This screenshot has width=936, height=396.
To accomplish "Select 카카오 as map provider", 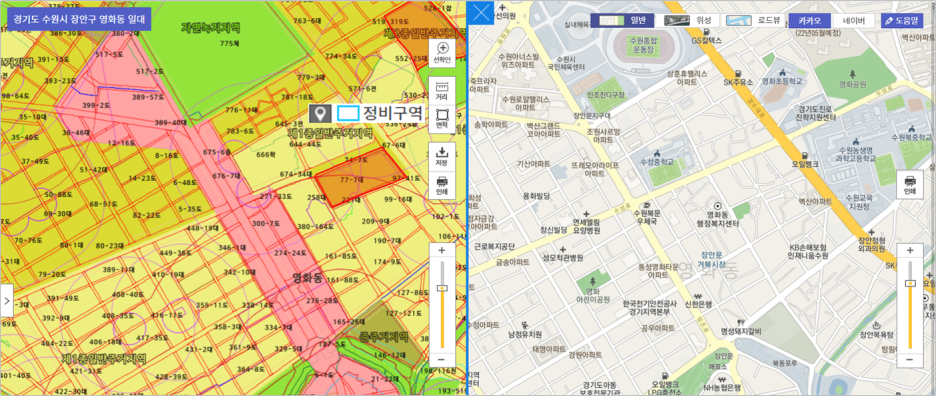I will click(x=809, y=20).
